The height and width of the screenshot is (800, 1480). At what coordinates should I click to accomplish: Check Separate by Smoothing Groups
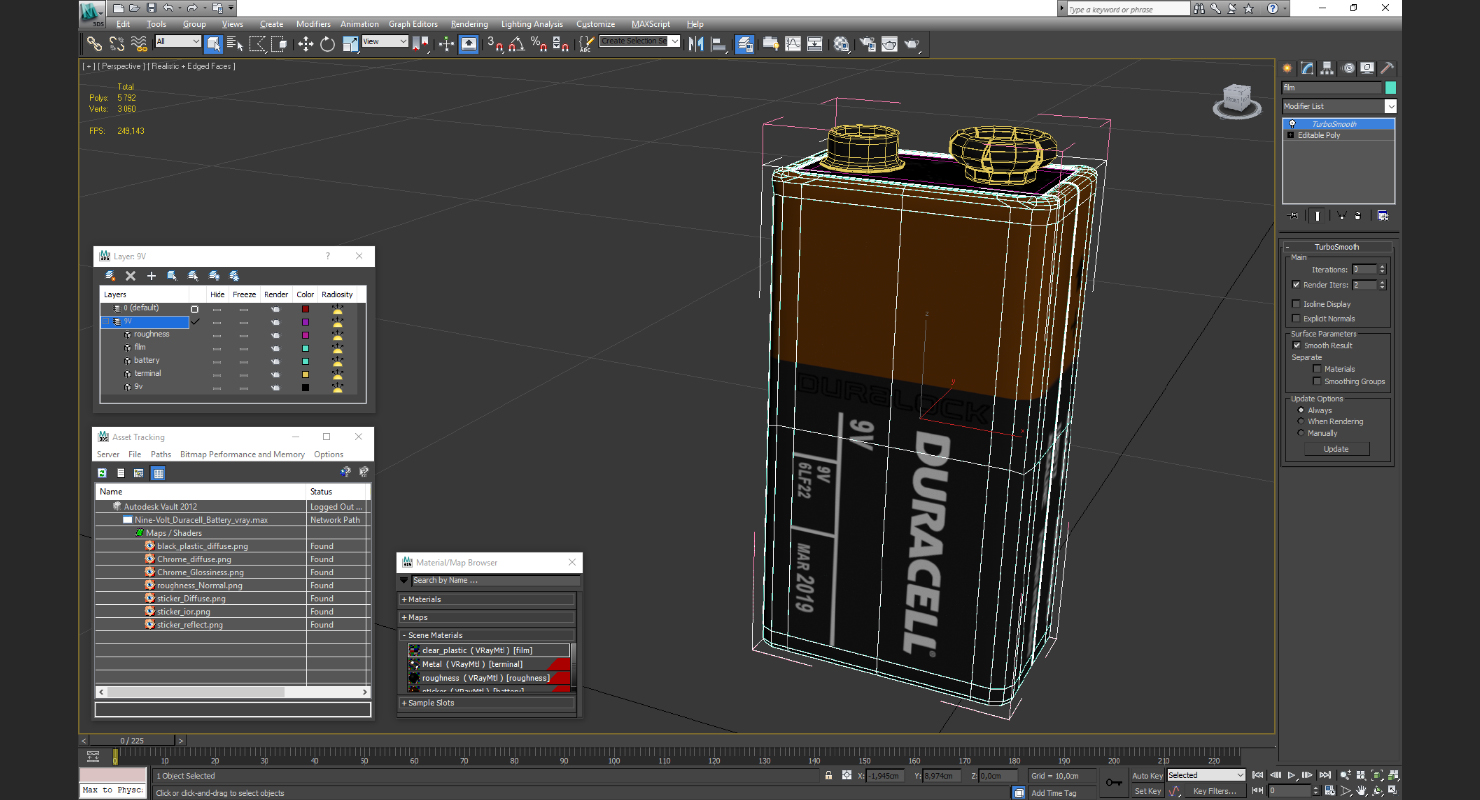[1317, 381]
